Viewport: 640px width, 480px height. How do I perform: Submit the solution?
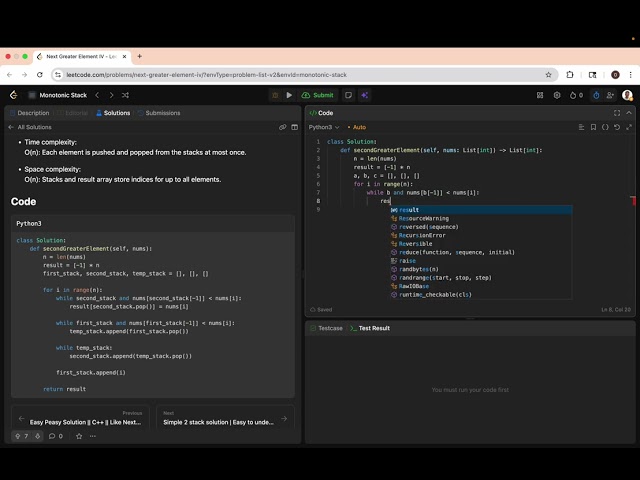click(x=318, y=95)
